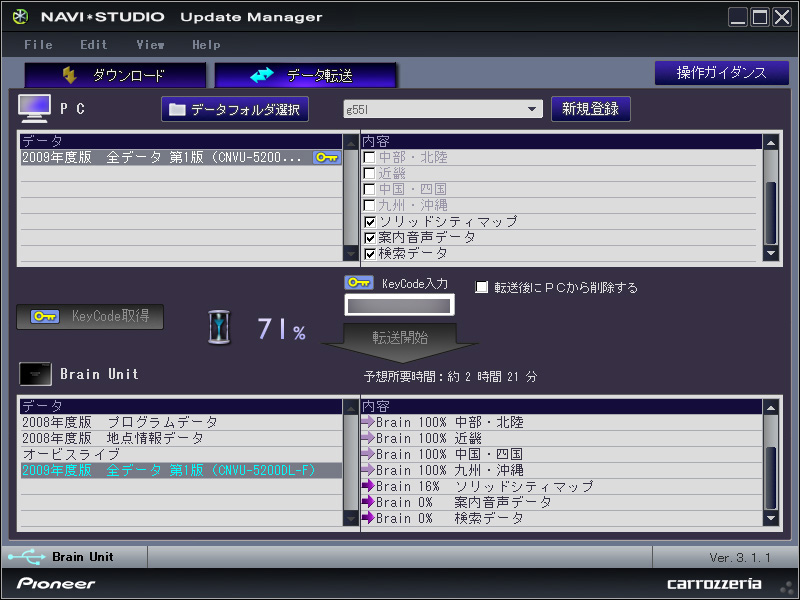Uncheck the ソリッドシティマップ checkbox
The height and width of the screenshot is (600, 800).
[x=370, y=222]
